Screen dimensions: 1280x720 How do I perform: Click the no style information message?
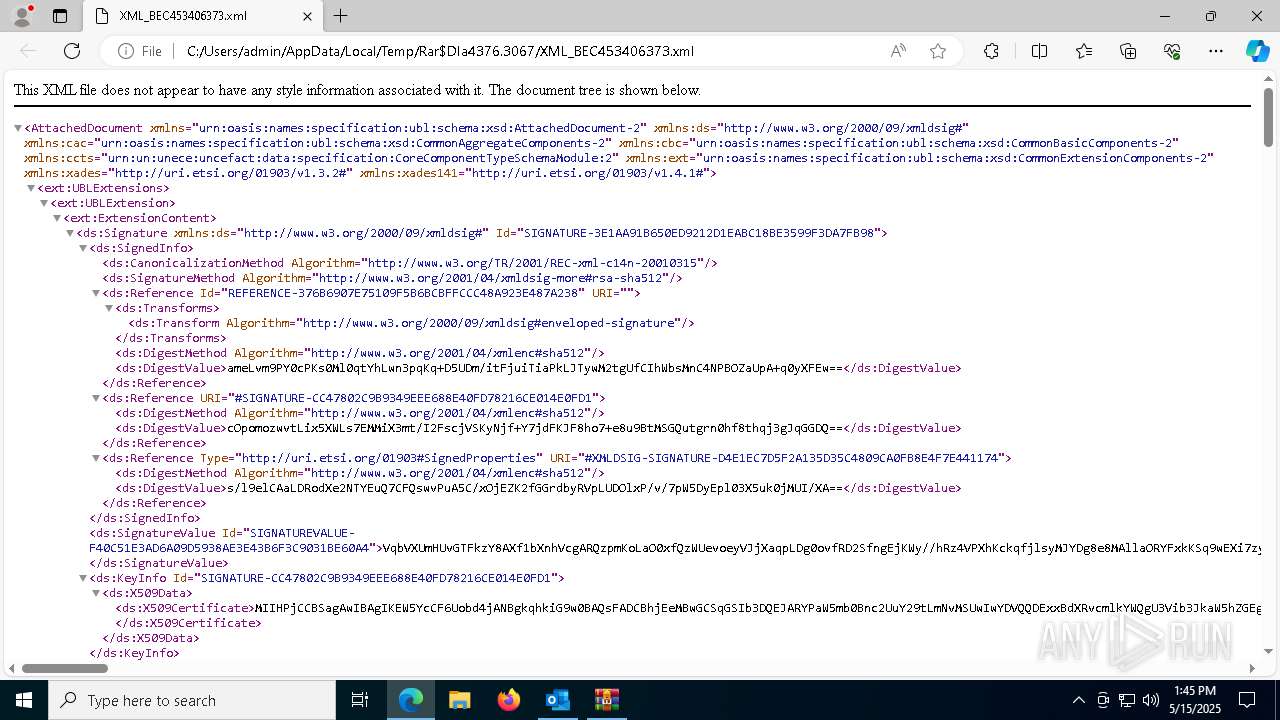point(357,90)
